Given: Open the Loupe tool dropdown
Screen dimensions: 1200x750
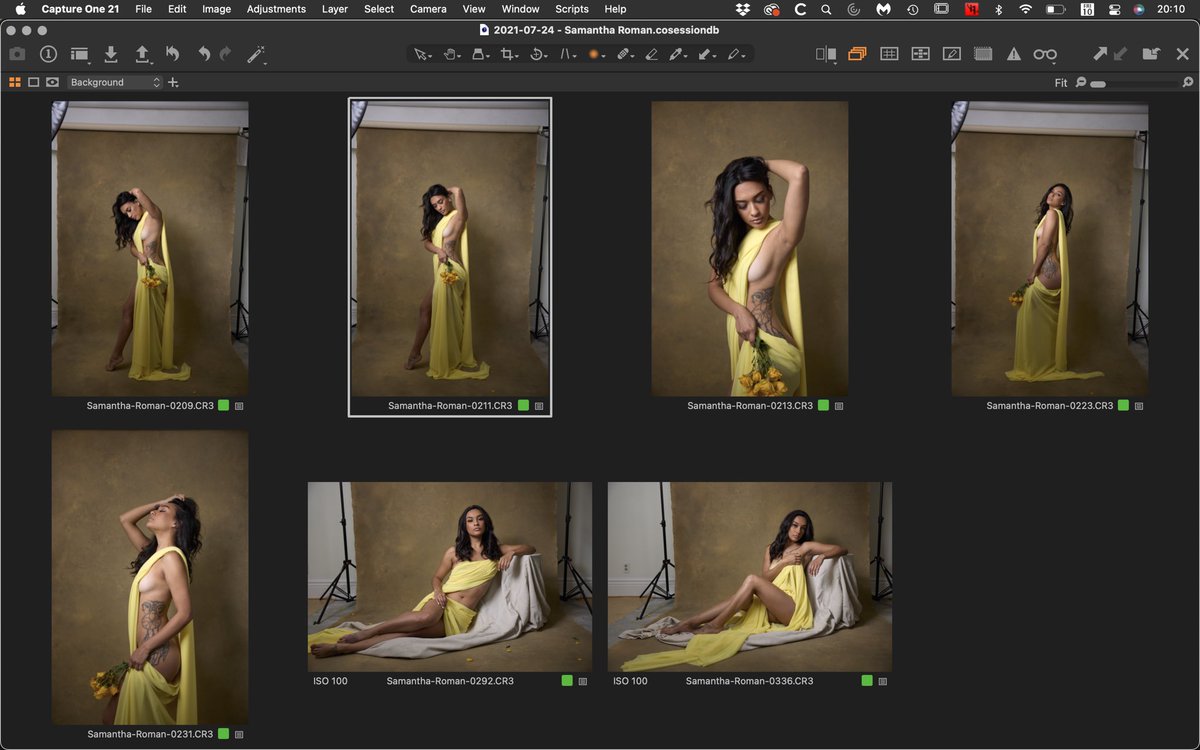Looking at the screenshot, I should click(480, 55).
